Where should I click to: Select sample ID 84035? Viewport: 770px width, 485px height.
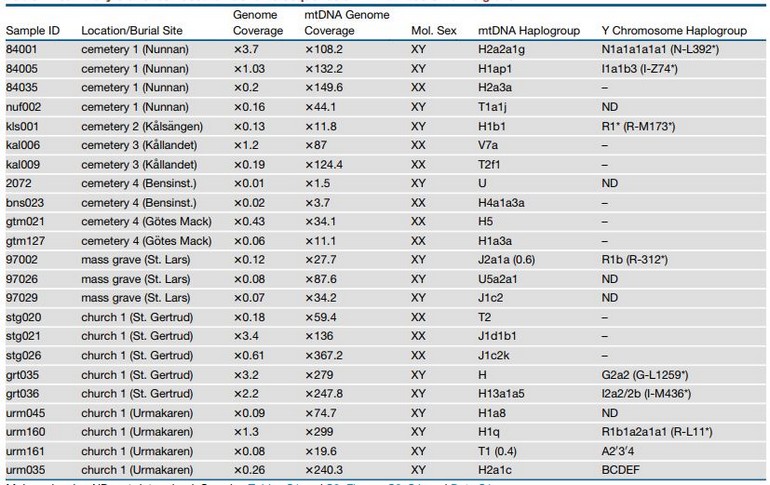pos(22,88)
